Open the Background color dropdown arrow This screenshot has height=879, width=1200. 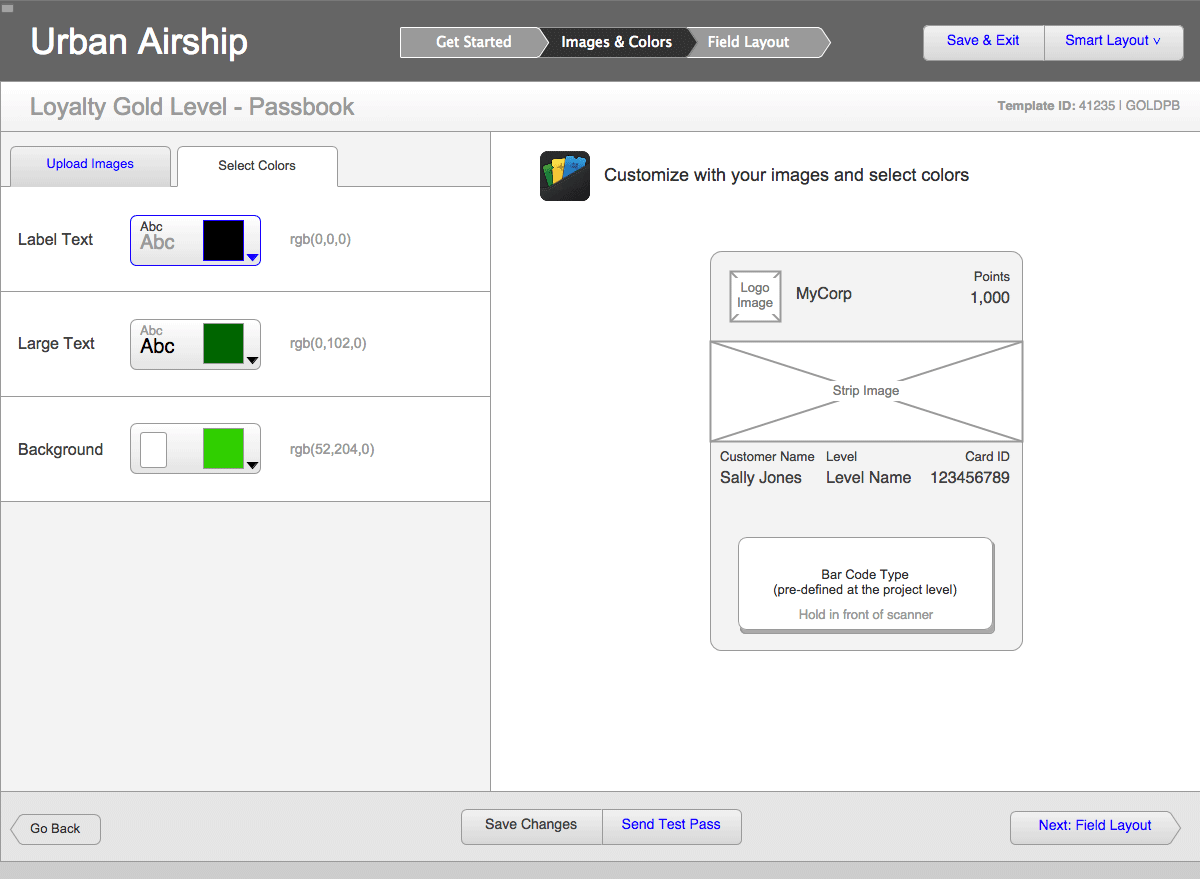pyautogui.click(x=253, y=465)
